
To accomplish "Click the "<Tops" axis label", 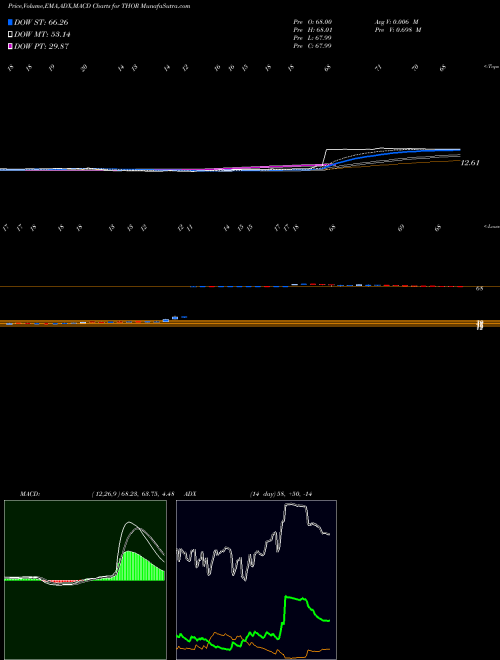I will (491, 67).
